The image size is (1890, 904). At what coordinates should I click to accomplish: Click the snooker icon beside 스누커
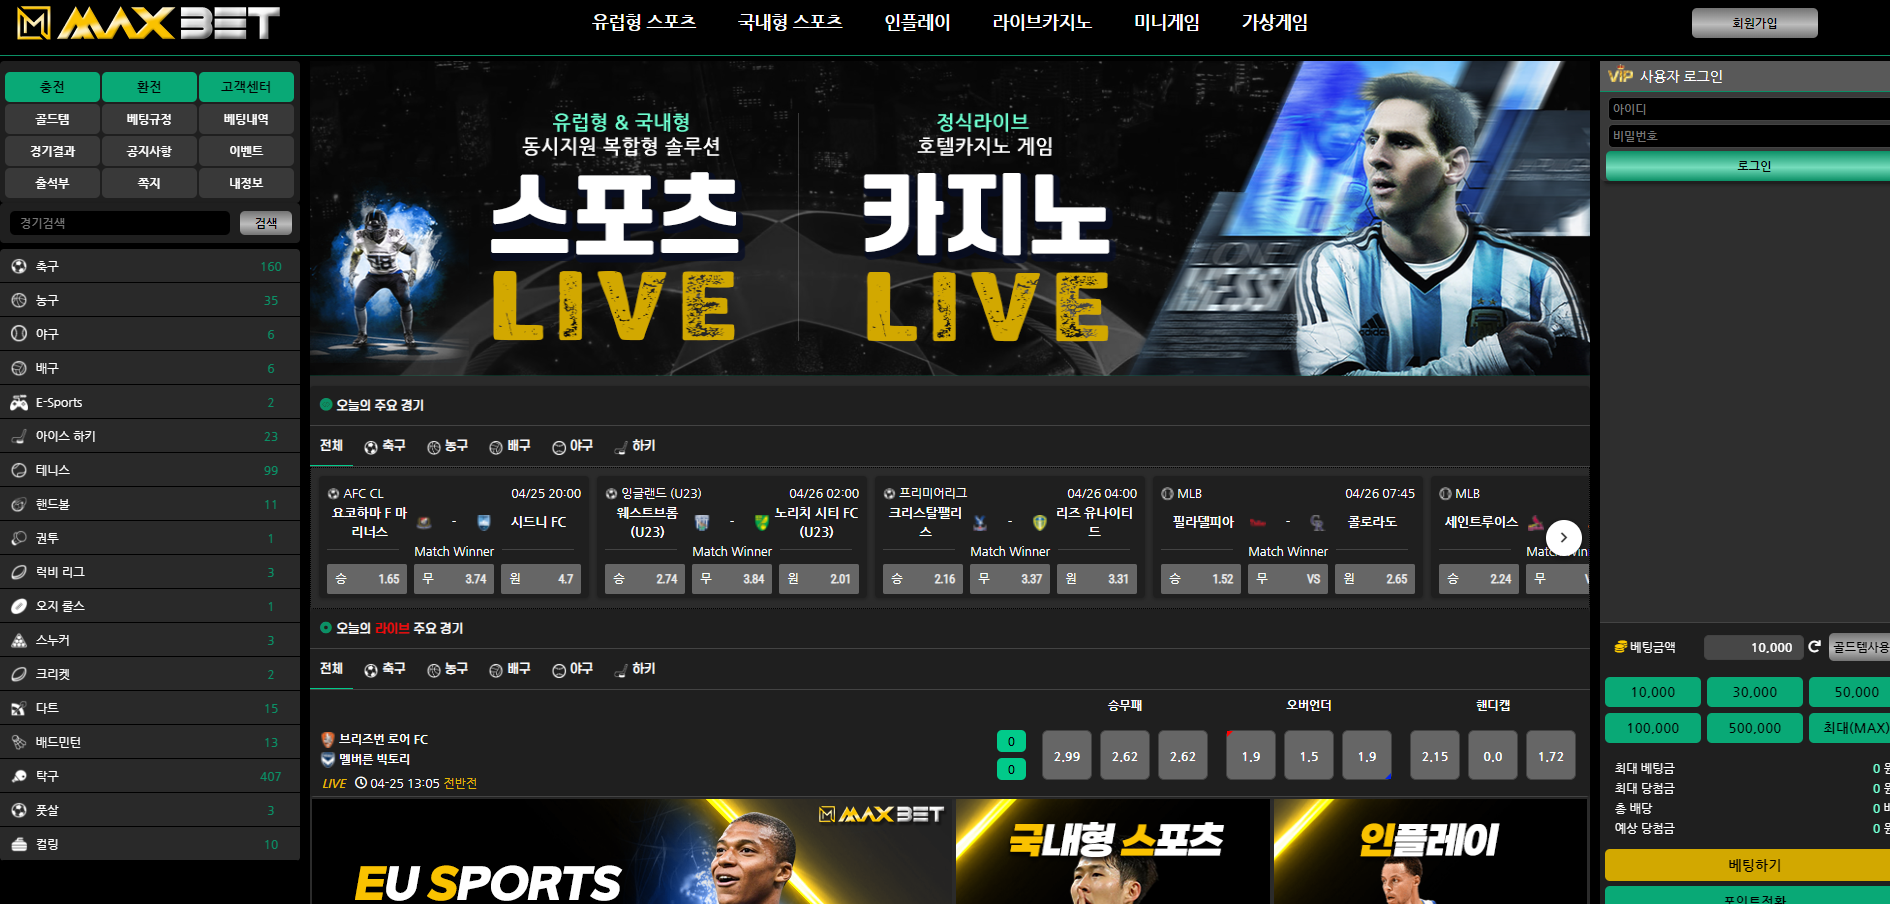click(19, 640)
